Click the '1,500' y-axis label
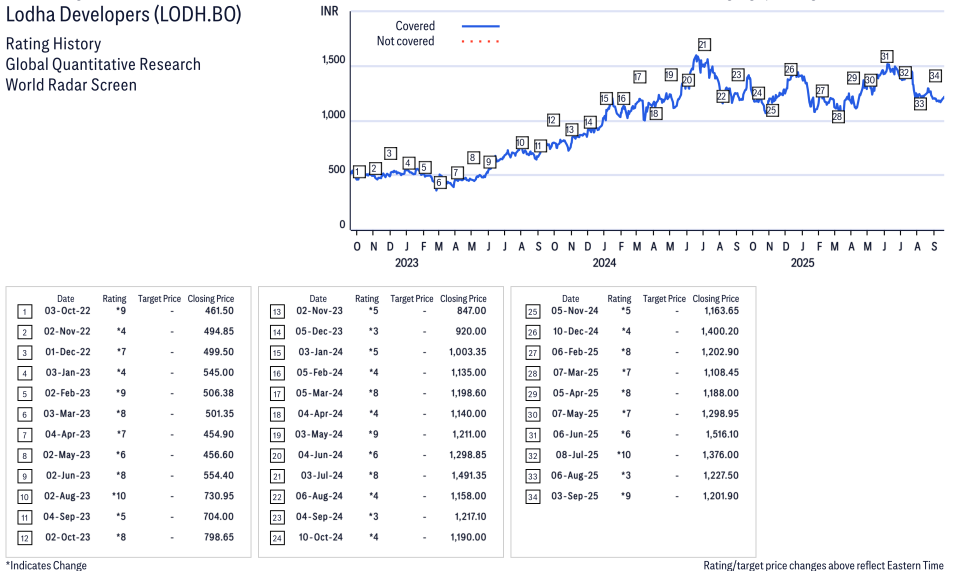Image resolution: width=955 pixels, height=571 pixels. pos(333,60)
